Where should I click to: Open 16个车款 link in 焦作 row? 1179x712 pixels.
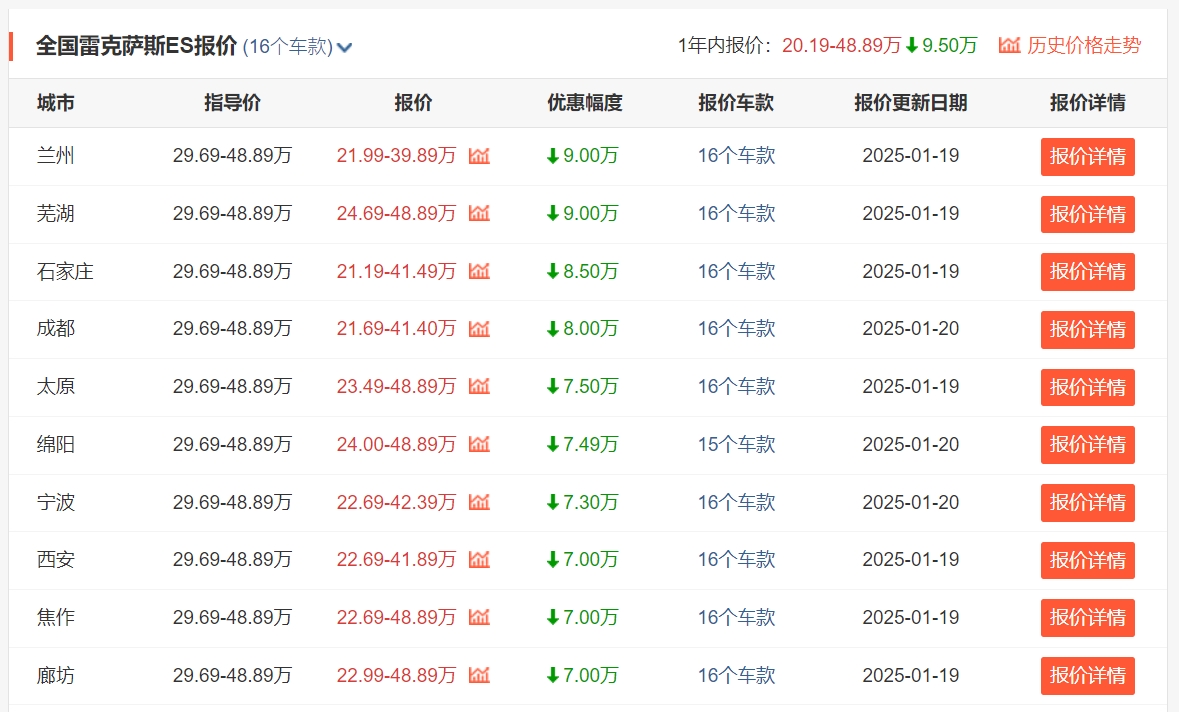tap(736, 617)
